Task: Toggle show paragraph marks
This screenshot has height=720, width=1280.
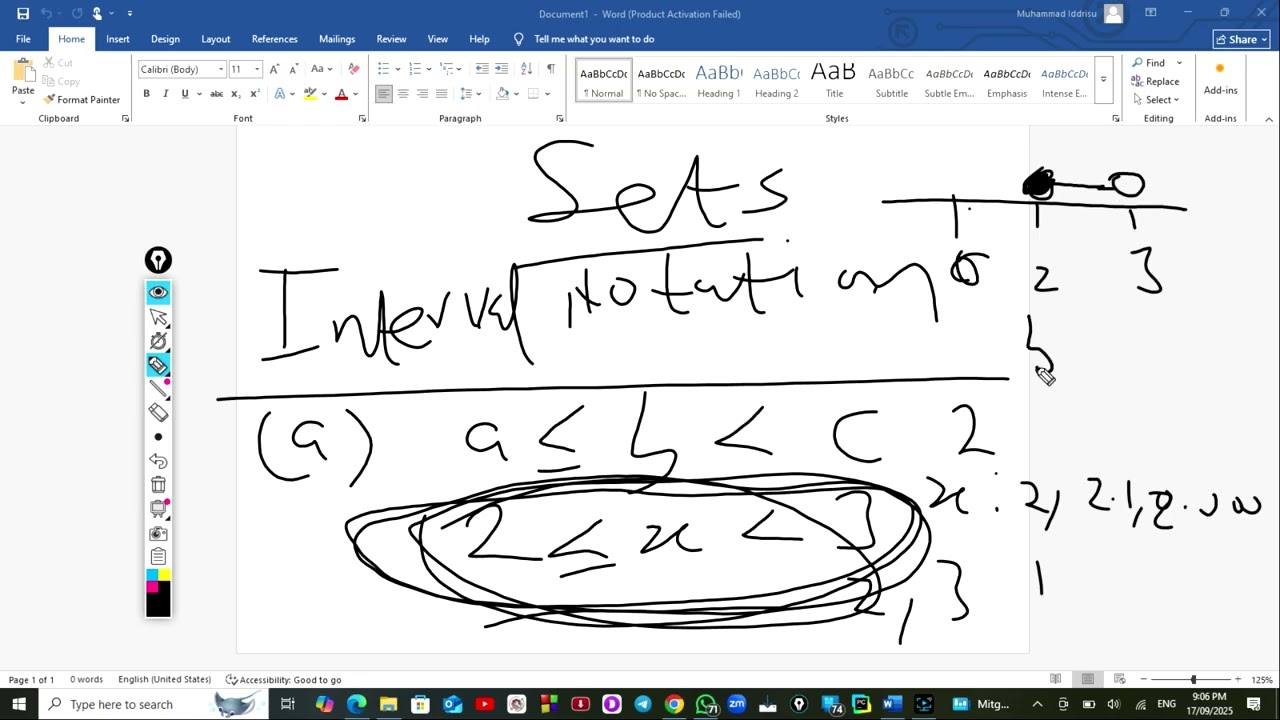Action: (x=550, y=69)
